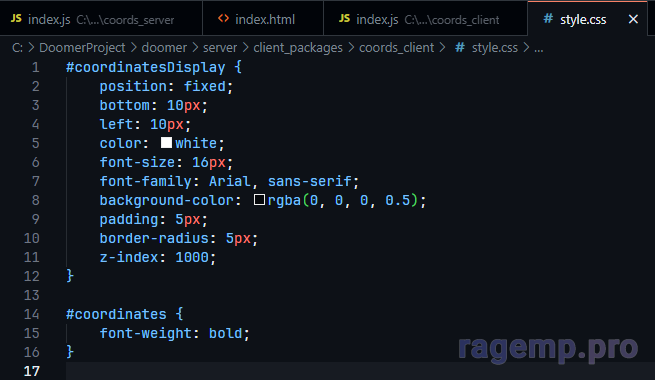Viewport: 655px width, 380px height.
Task: Place cursor on empty line 17
Action: coord(359,371)
